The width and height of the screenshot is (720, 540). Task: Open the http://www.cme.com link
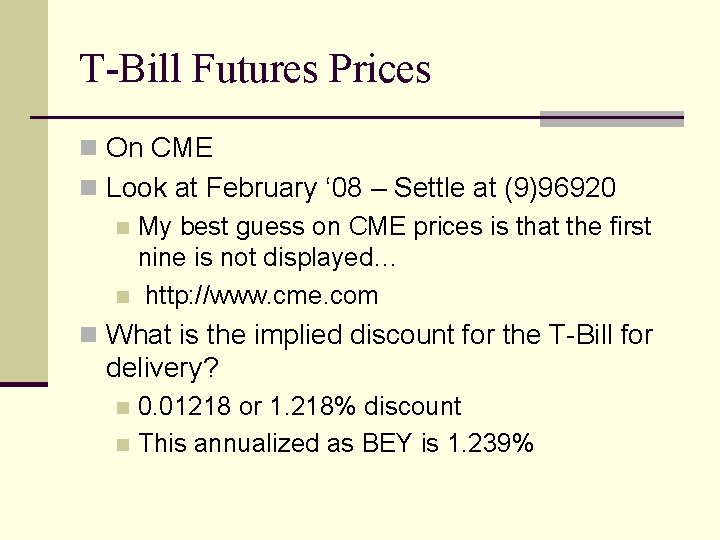262,296
